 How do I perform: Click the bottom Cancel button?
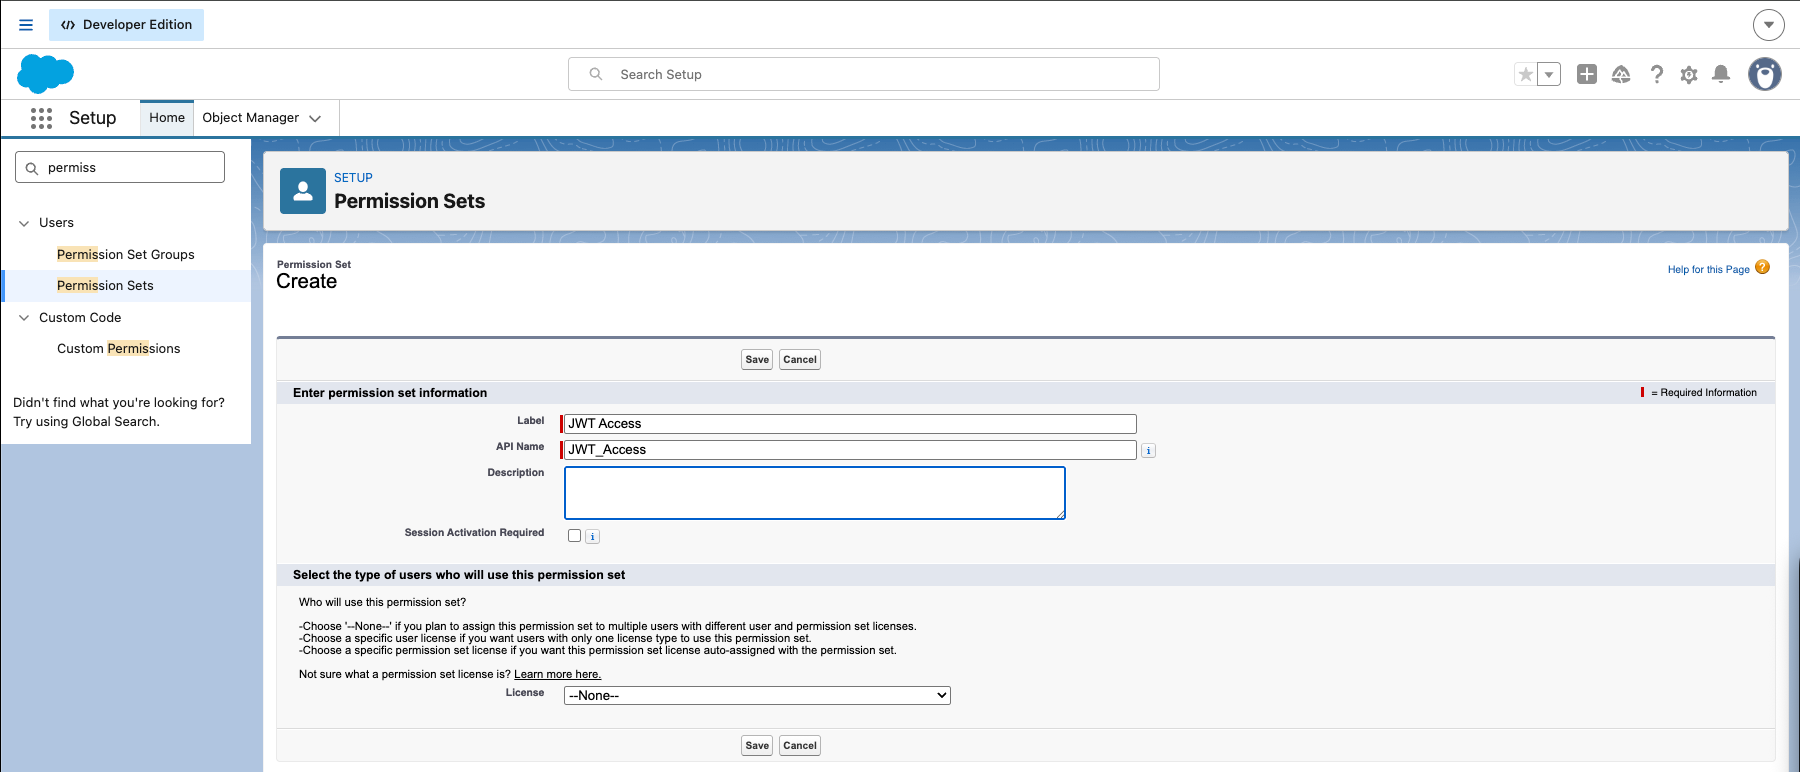(x=800, y=746)
